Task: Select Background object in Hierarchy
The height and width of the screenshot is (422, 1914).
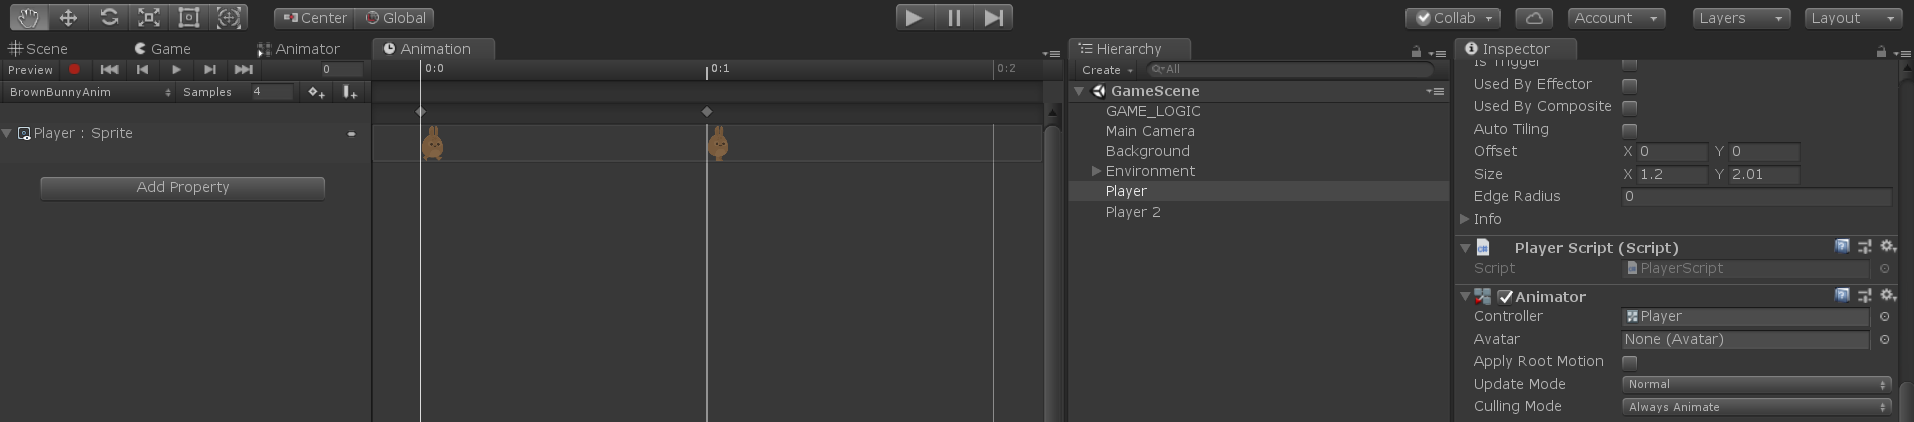Action: pos(1147,151)
